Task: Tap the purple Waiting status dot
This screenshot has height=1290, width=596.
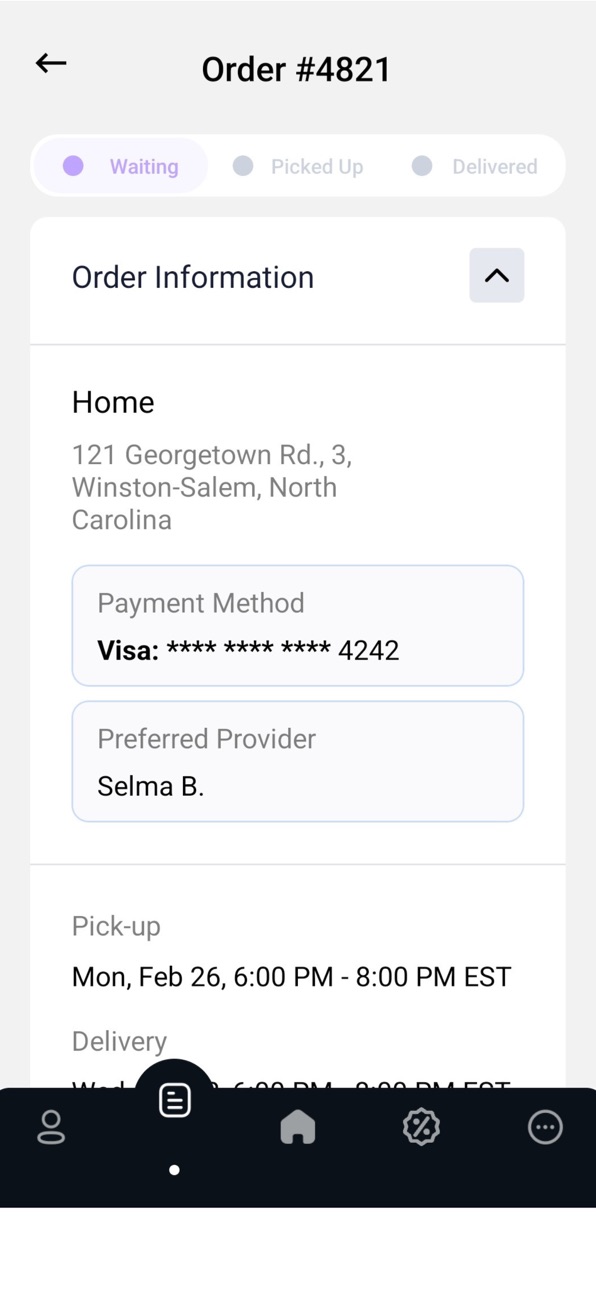Action: coord(73,166)
